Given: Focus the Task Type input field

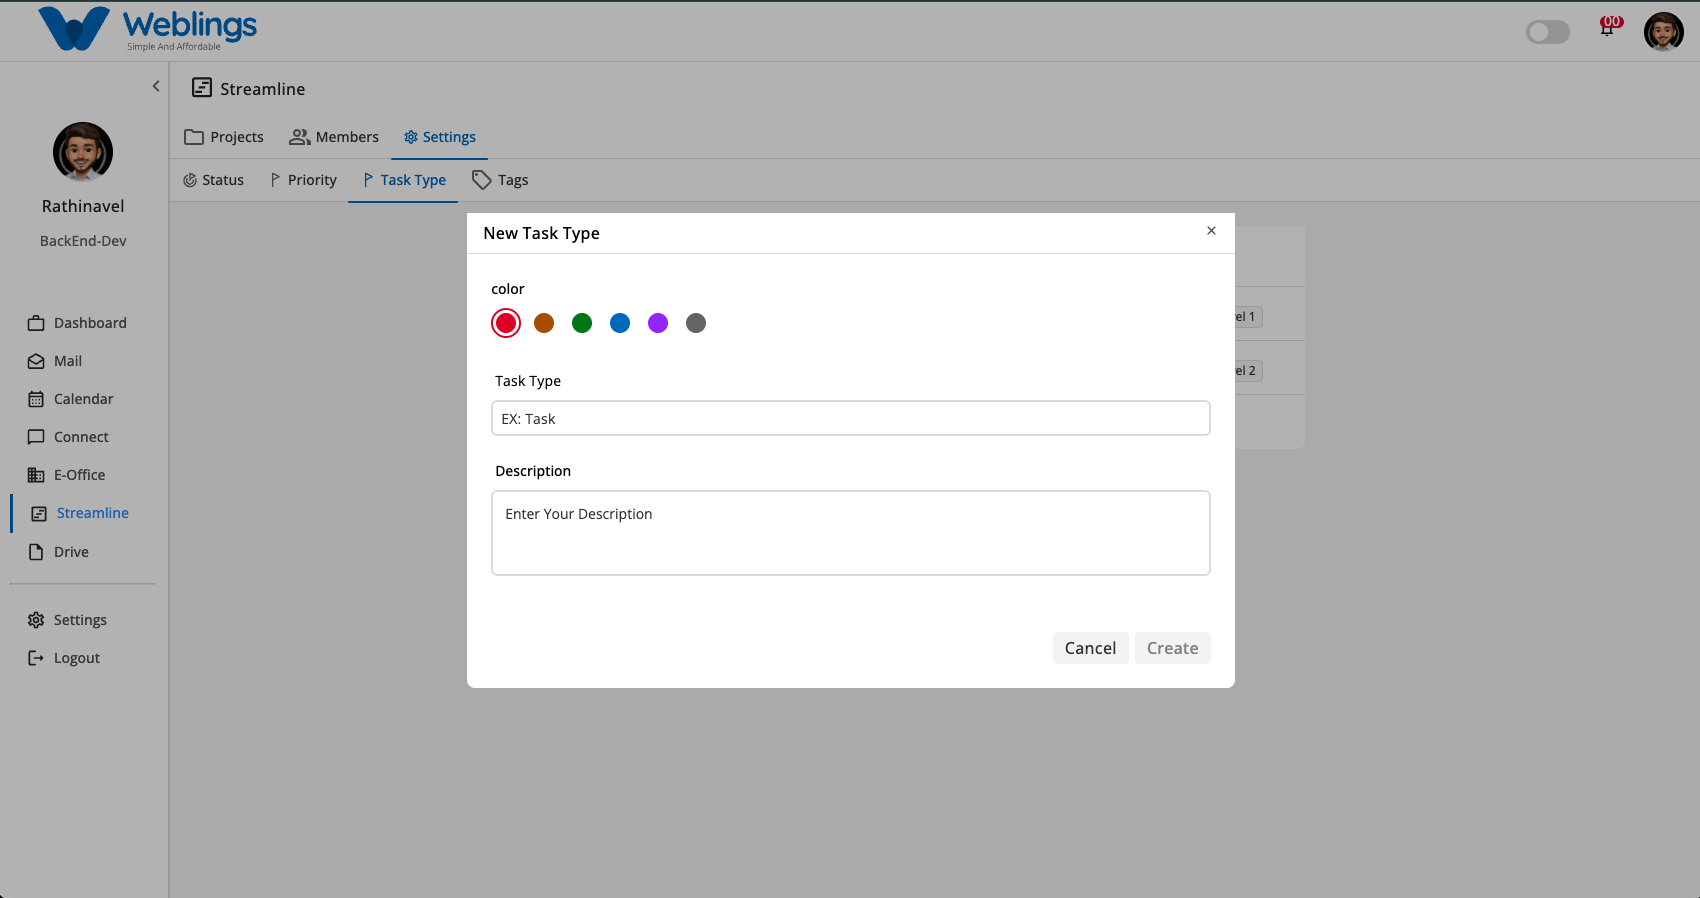Looking at the screenshot, I should coord(851,418).
